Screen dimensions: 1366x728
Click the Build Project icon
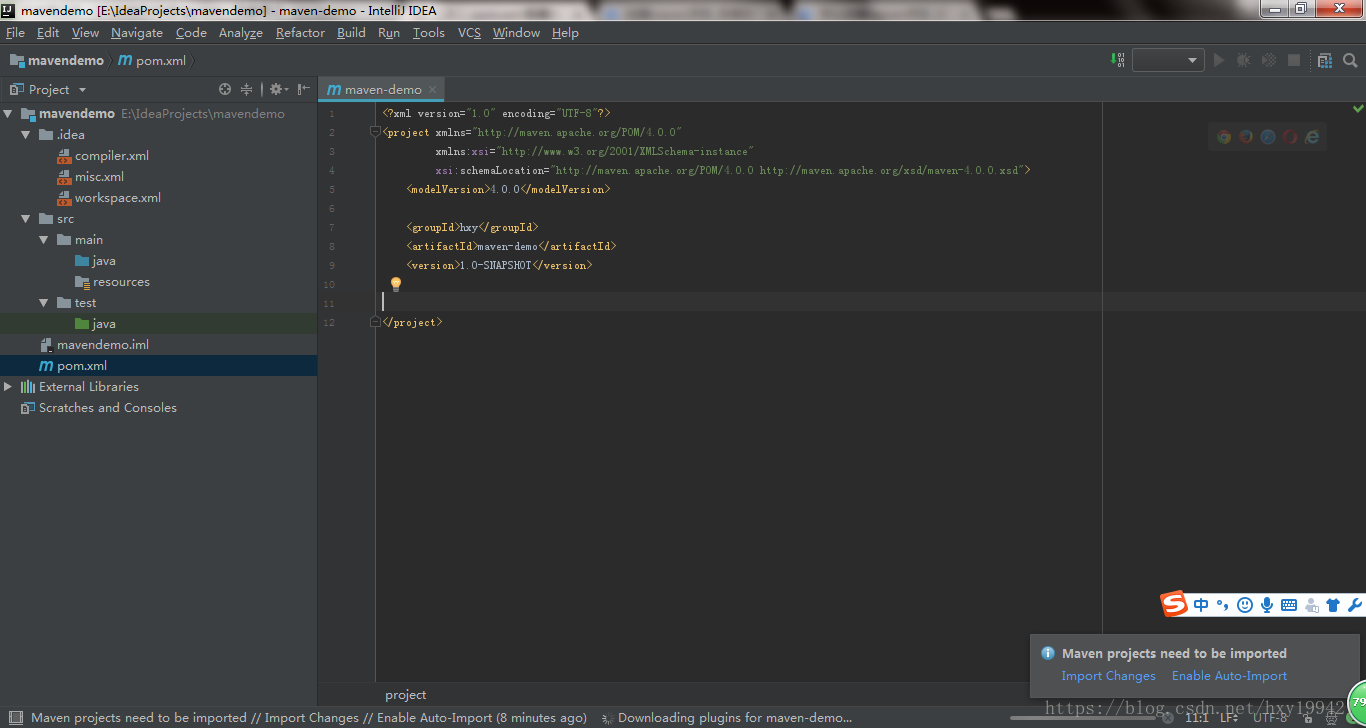pyautogui.click(x=1118, y=60)
